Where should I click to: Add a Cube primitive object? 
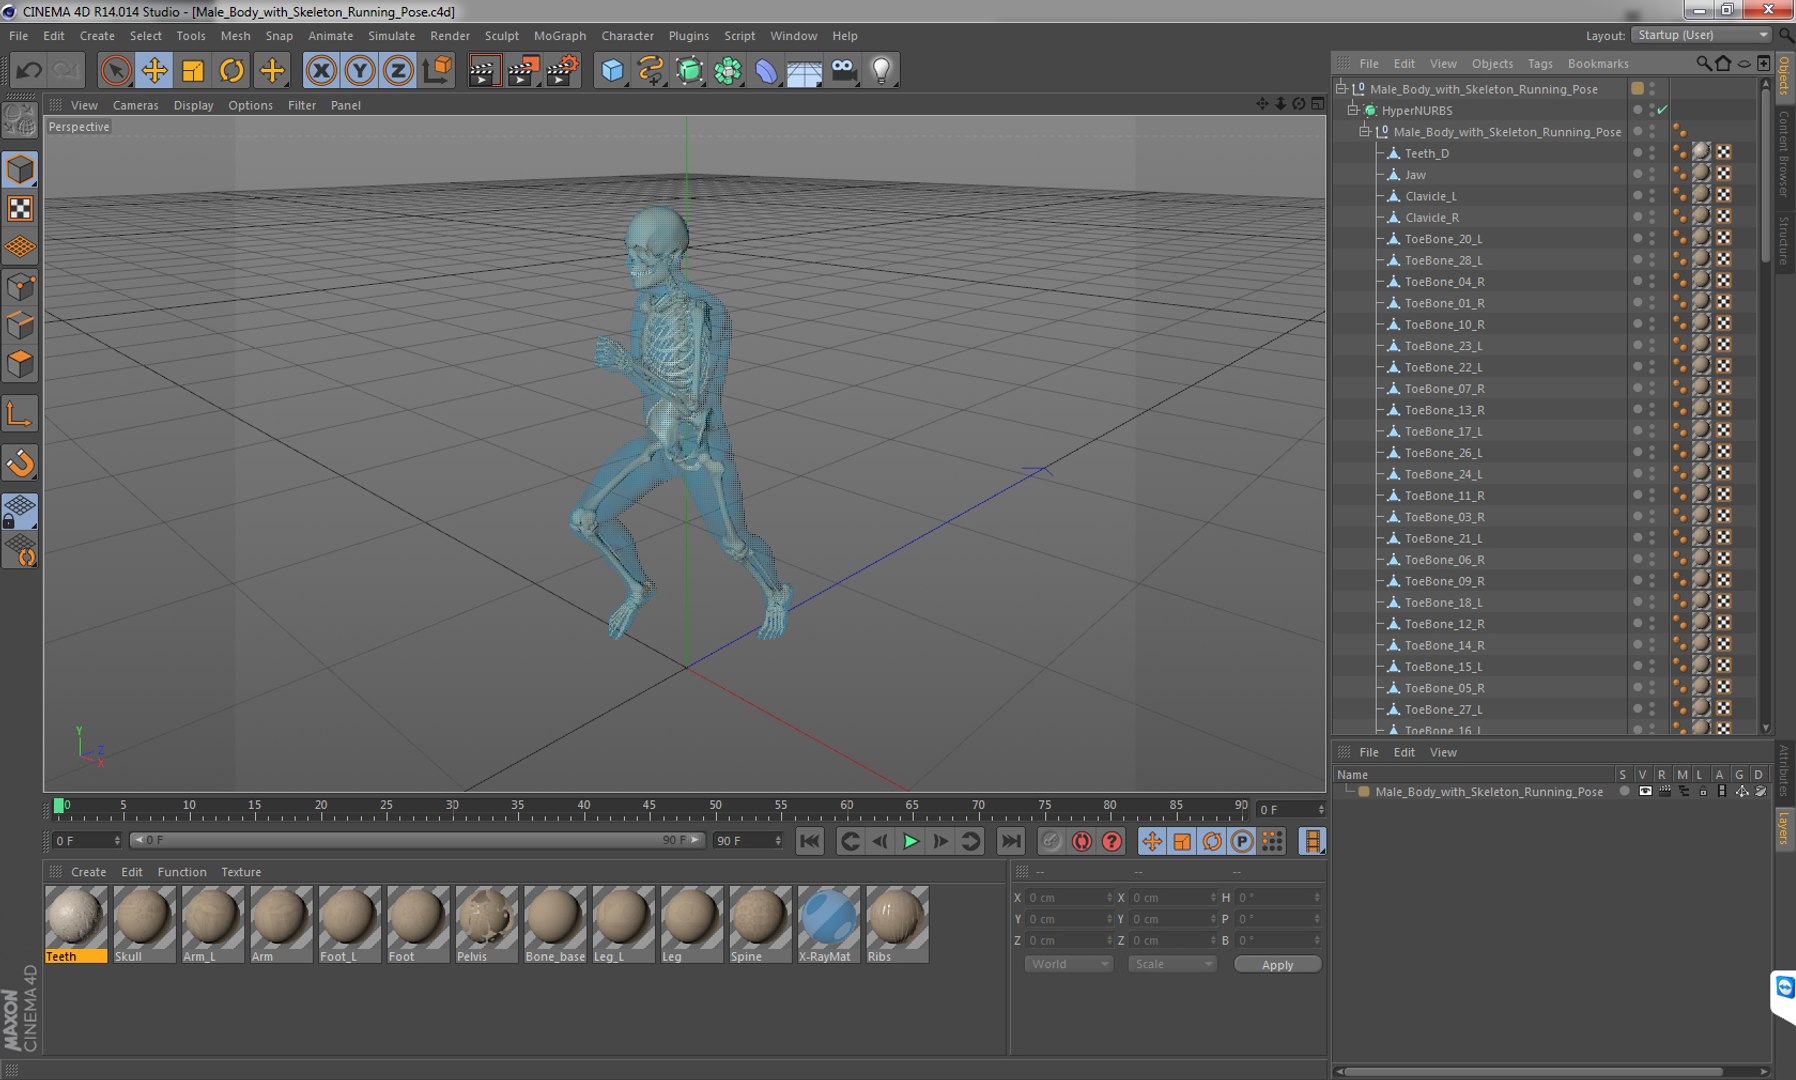[x=612, y=70]
